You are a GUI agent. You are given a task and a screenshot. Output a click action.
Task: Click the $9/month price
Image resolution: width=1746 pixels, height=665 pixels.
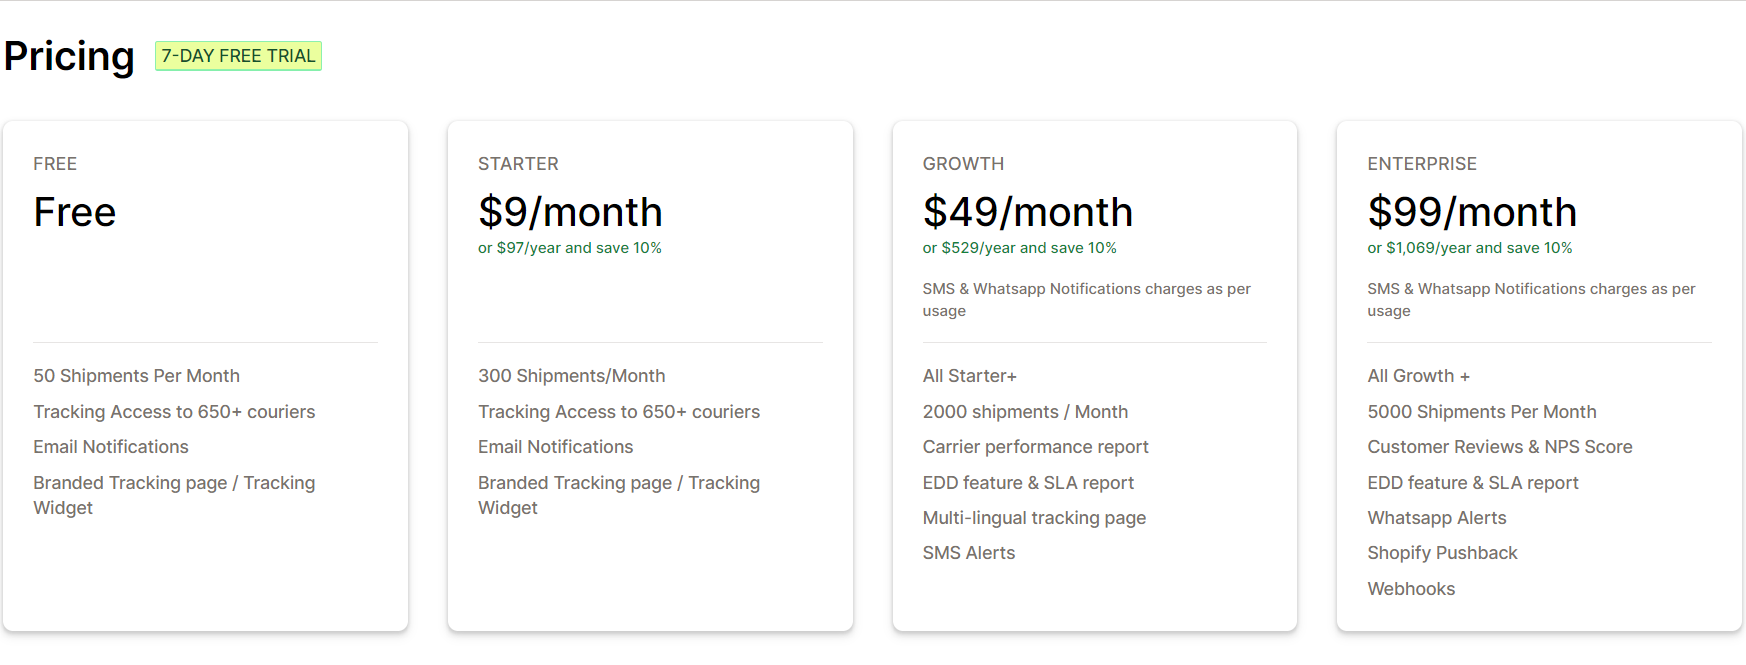(x=570, y=212)
